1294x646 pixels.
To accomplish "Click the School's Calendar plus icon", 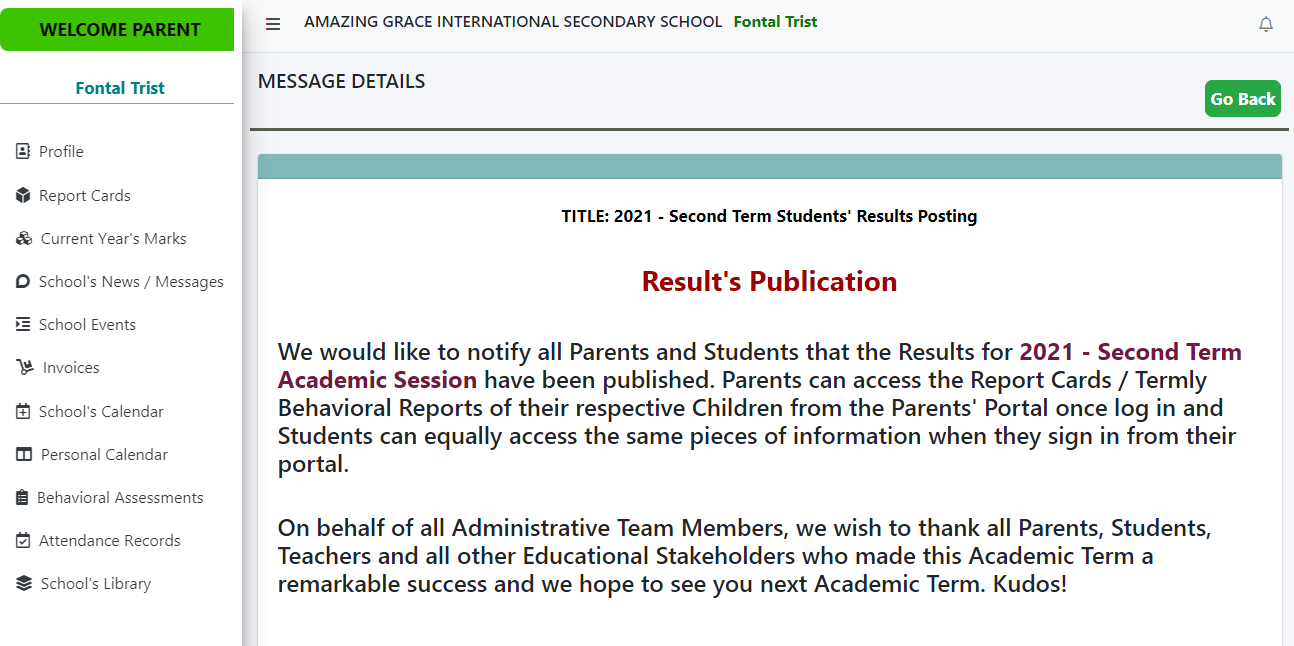I will click(x=23, y=412).
